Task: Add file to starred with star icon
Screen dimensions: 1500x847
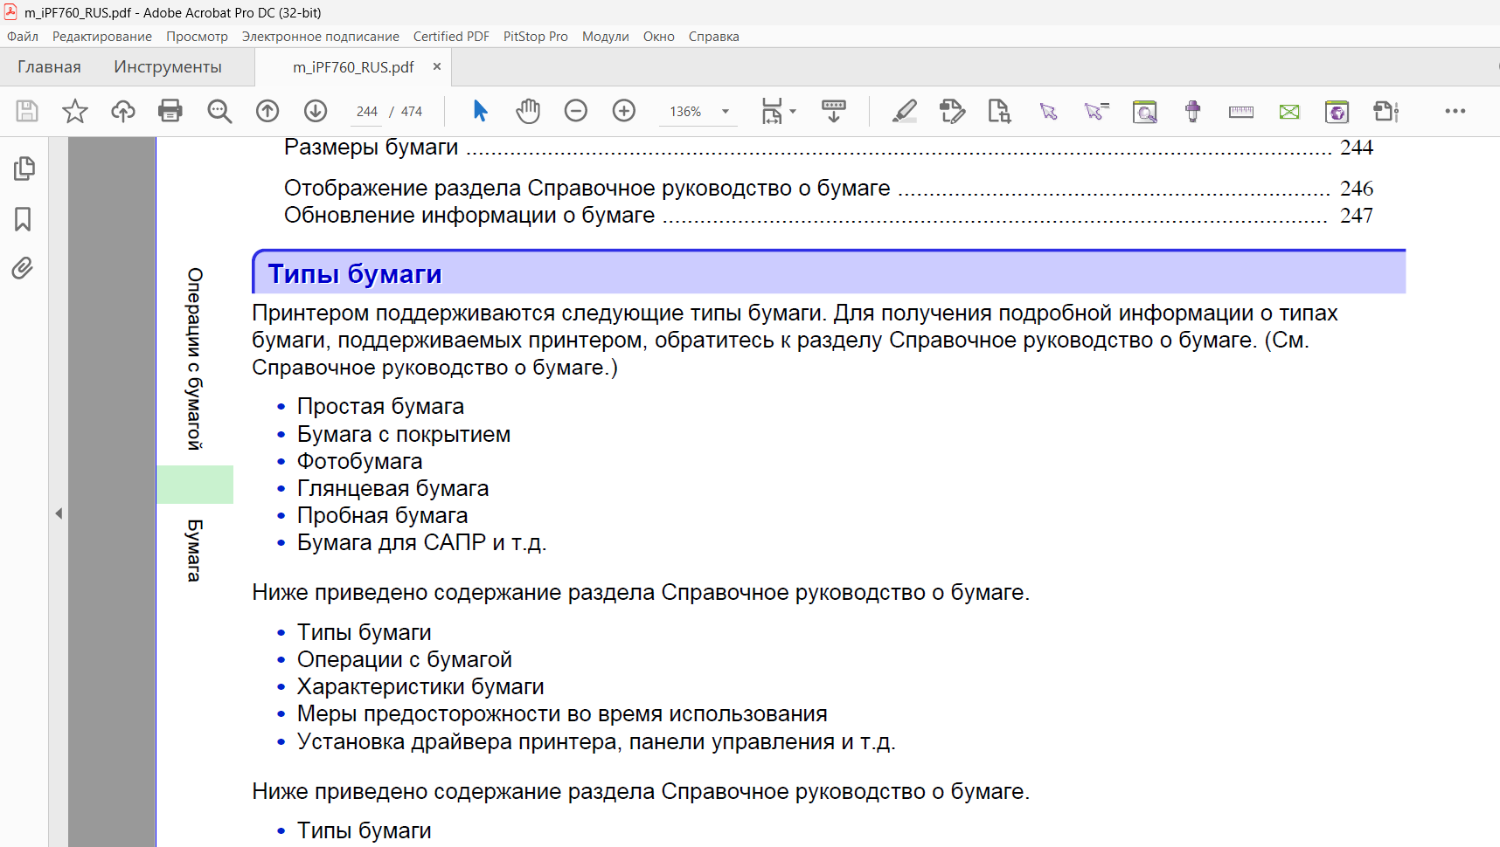Action: tap(75, 111)
